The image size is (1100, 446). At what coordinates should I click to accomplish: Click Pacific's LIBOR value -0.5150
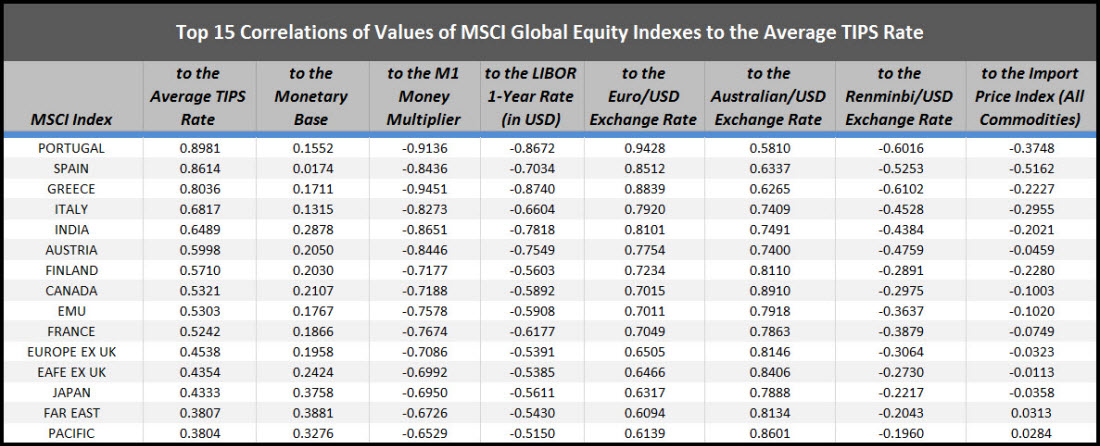coord(530,433)
